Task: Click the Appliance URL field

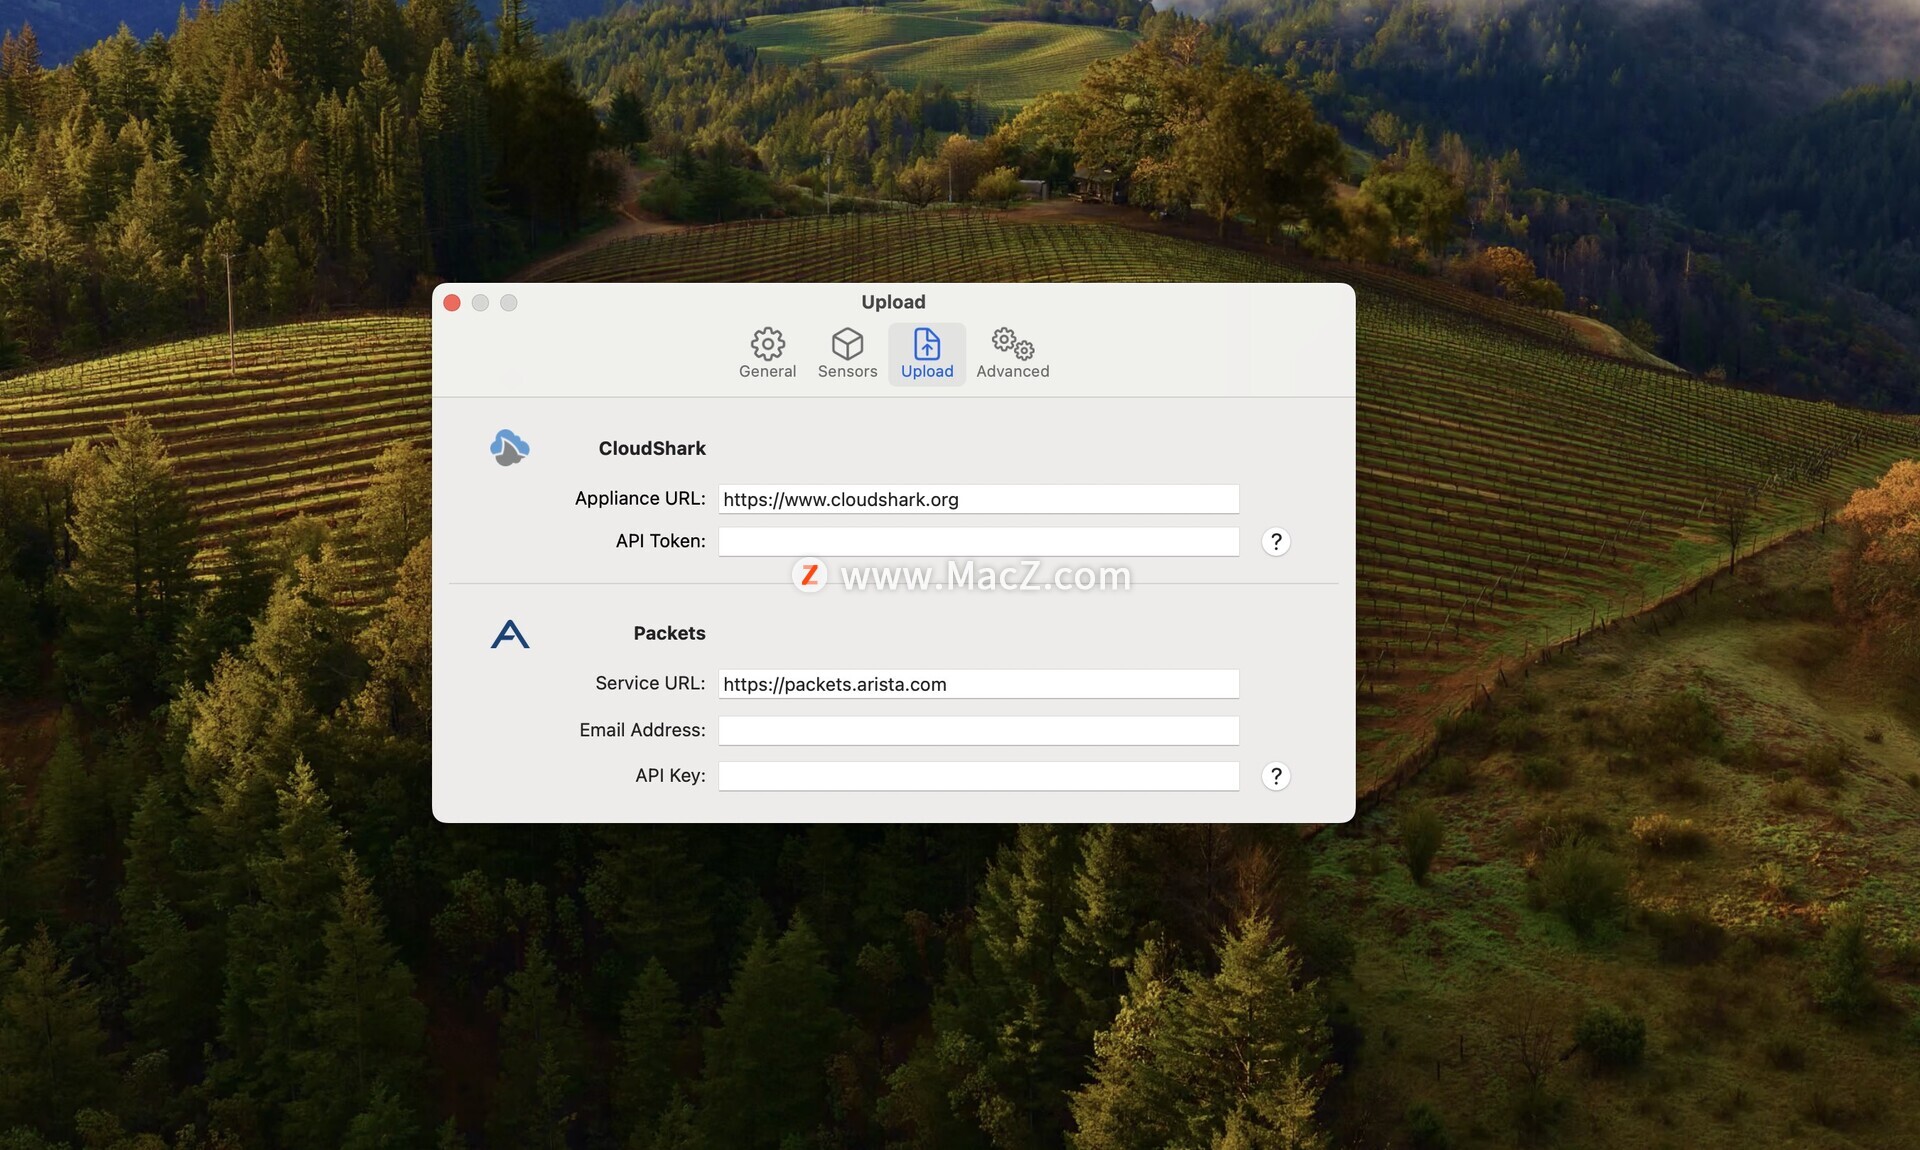Action: 978,499
